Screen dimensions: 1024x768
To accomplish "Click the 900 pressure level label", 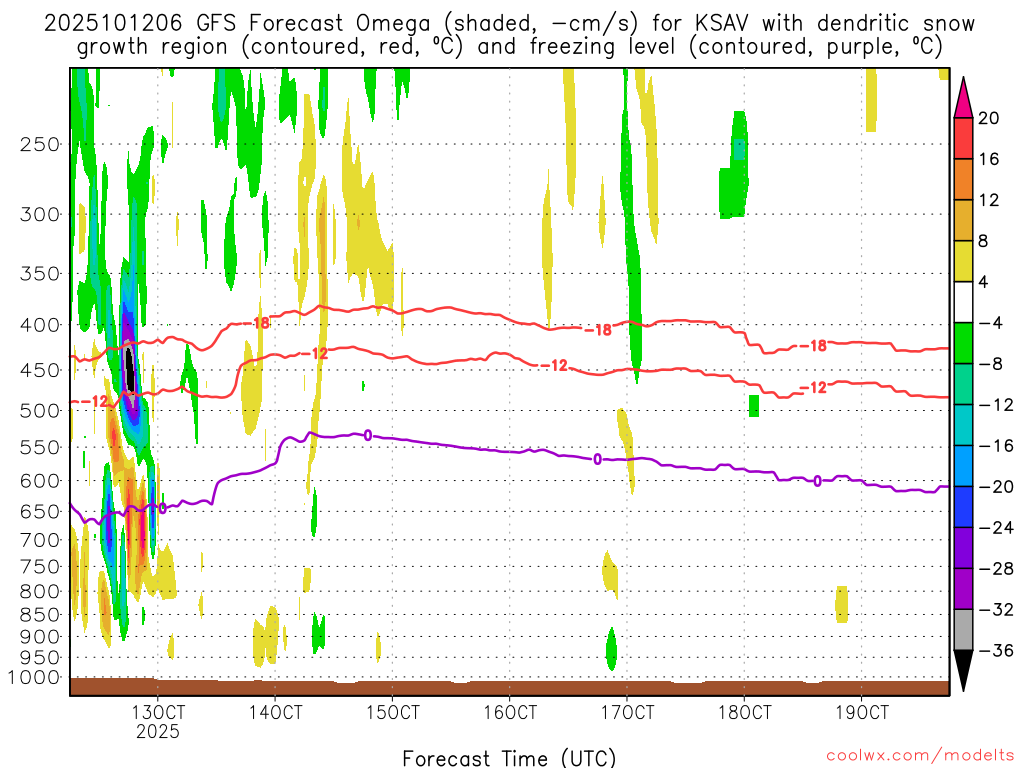I will pos(40,636).
